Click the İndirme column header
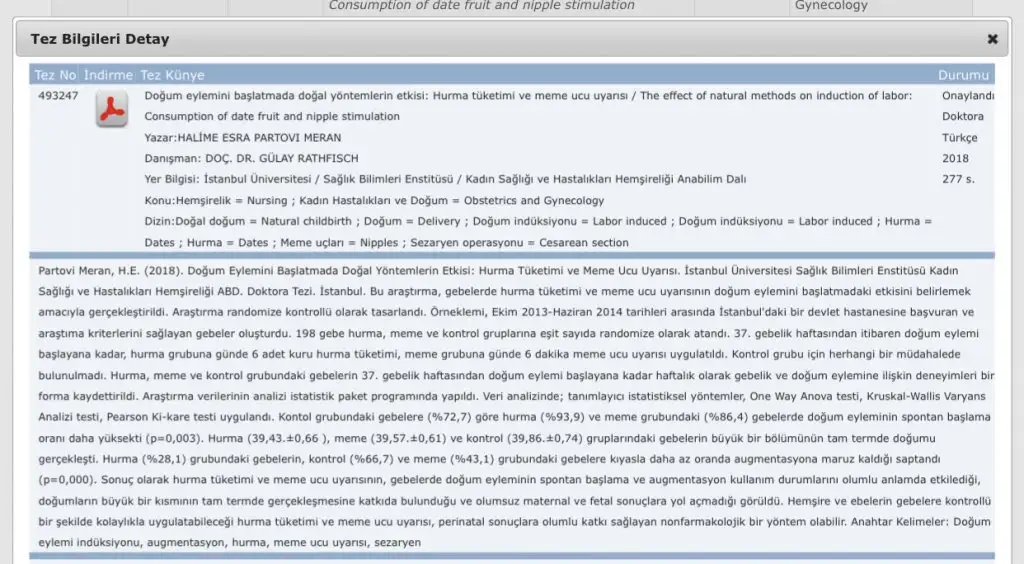 [108, 75]
